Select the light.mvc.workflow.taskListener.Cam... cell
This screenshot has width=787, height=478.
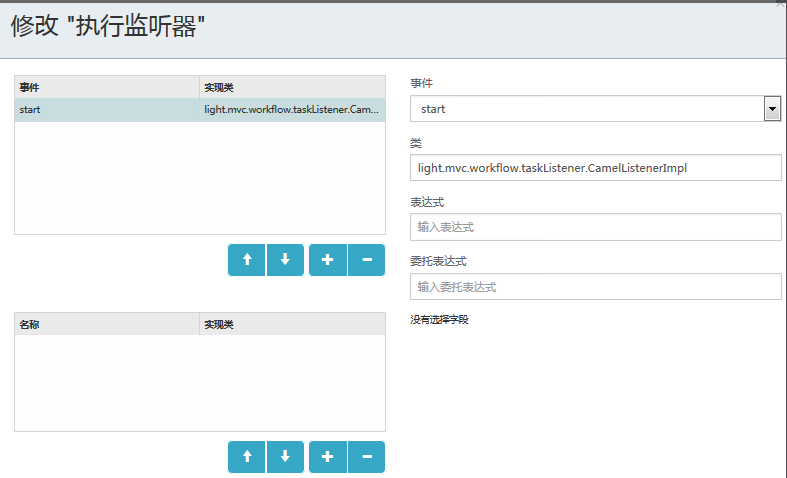[292, 109]
